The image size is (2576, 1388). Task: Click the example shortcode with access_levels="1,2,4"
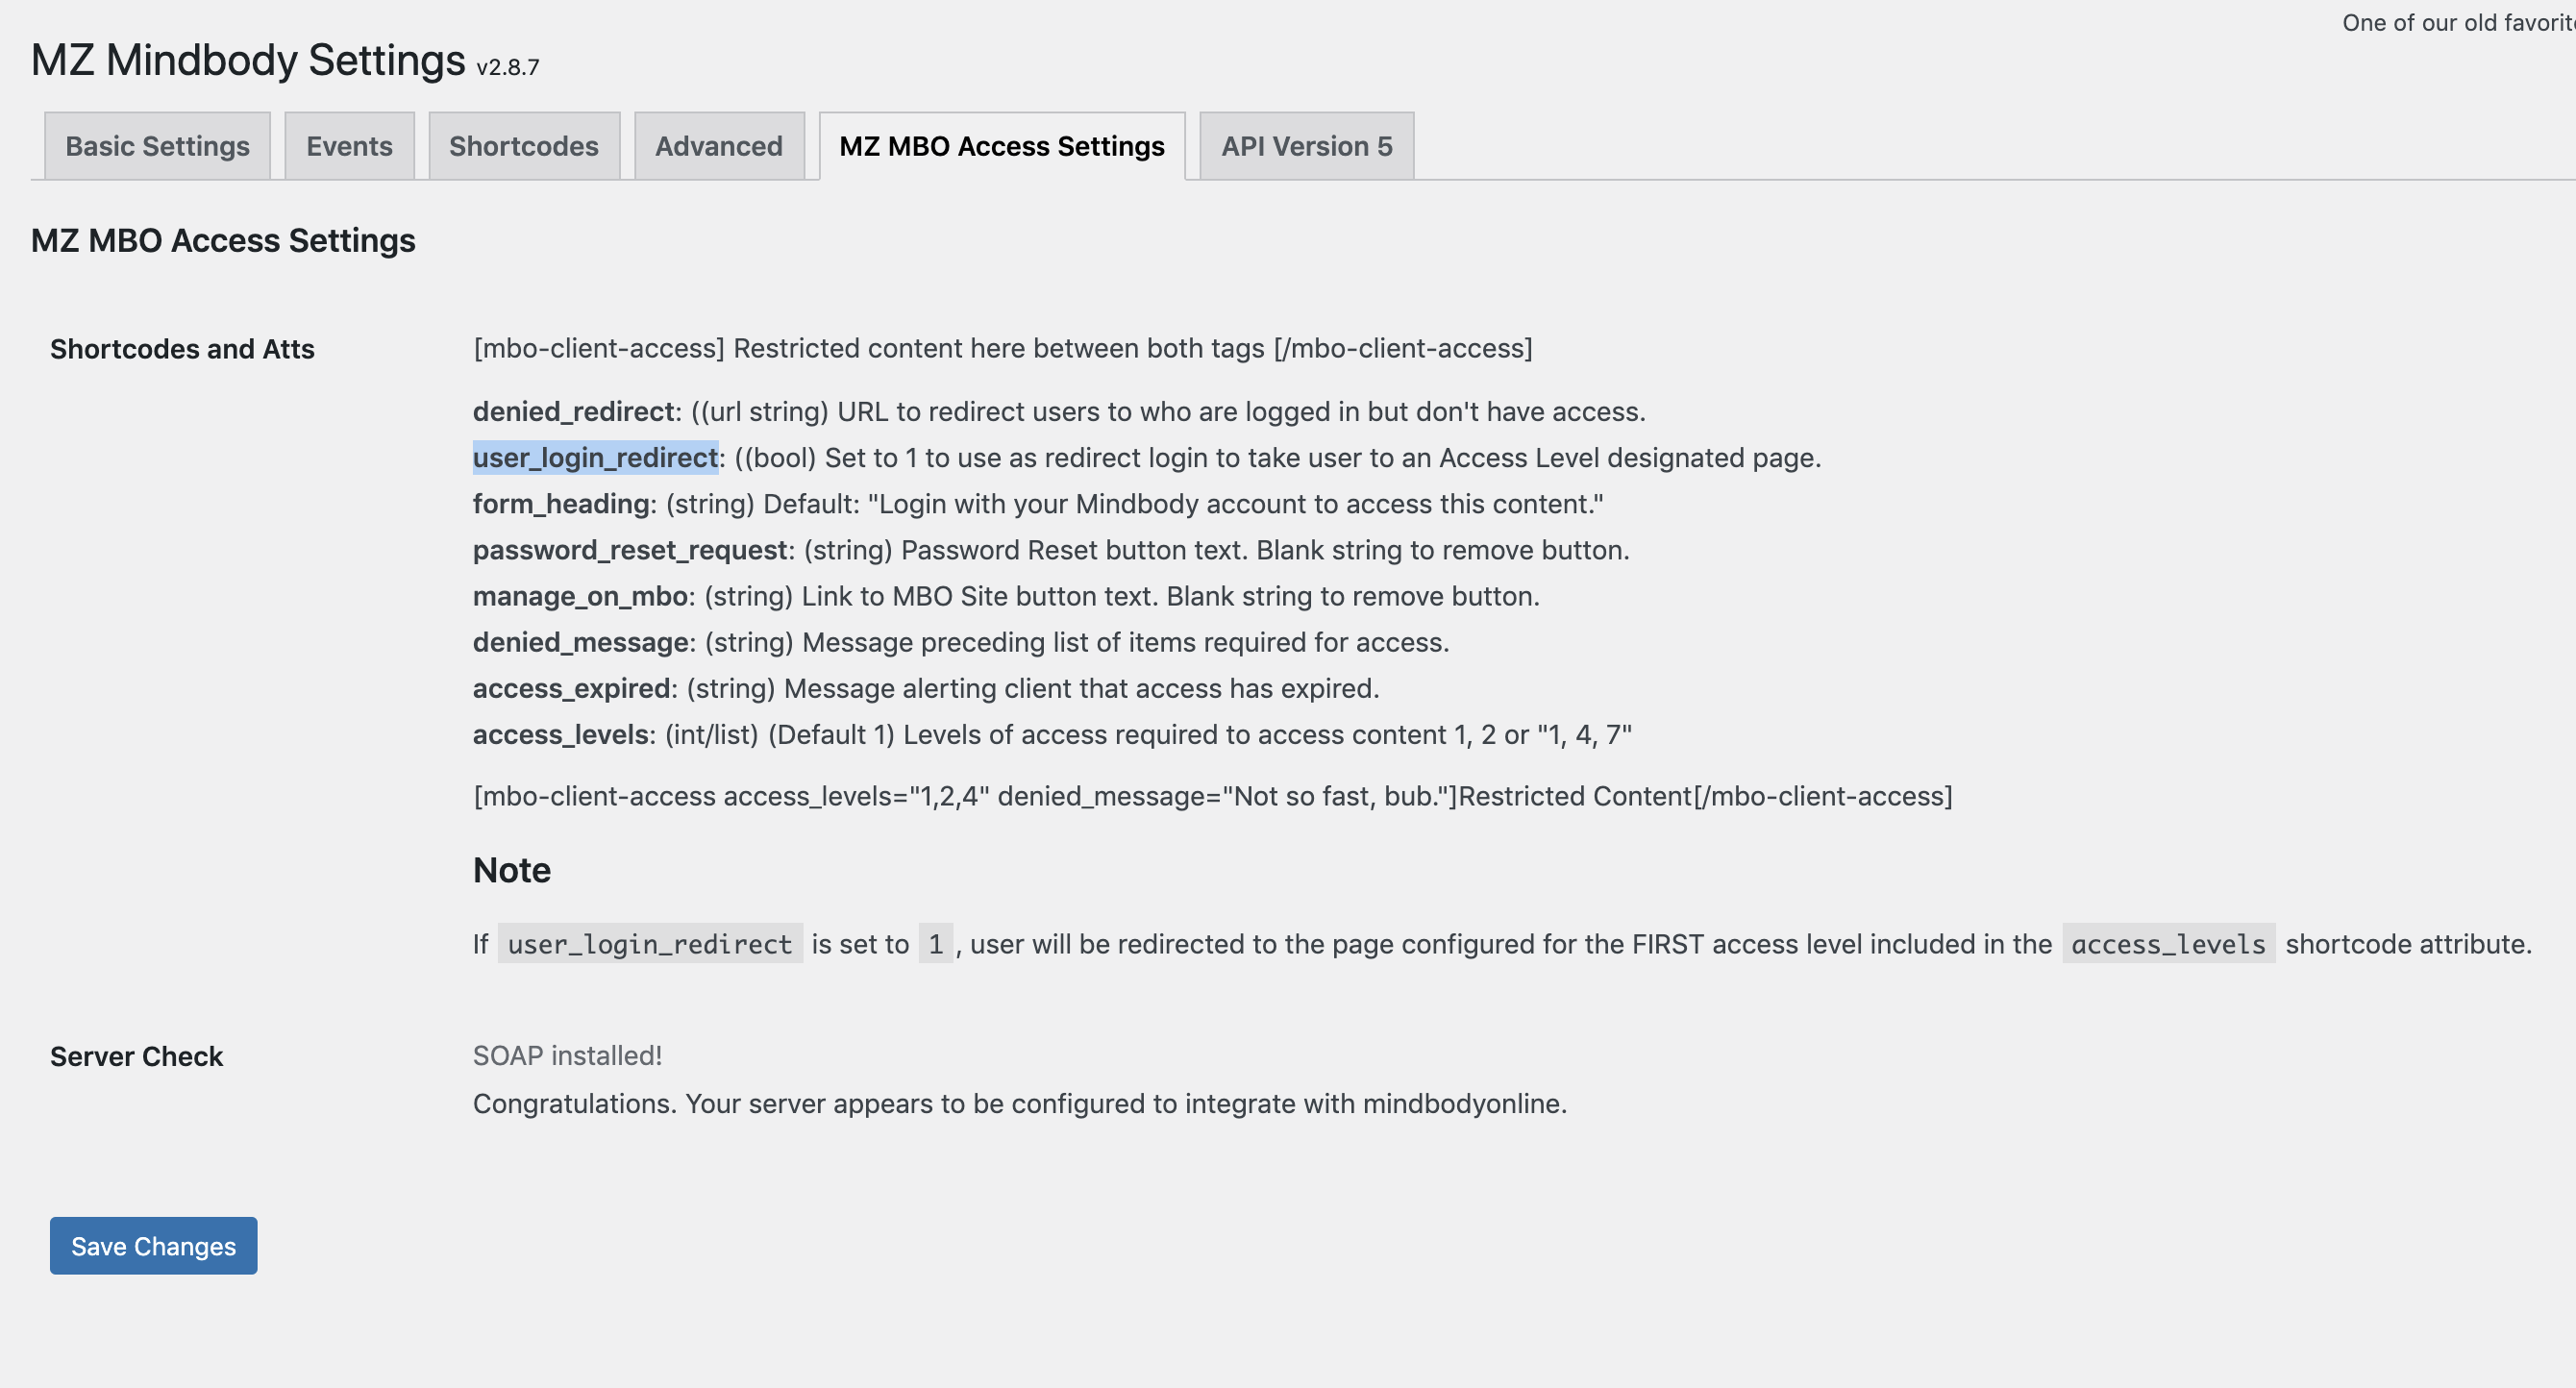coord(1212,796)
